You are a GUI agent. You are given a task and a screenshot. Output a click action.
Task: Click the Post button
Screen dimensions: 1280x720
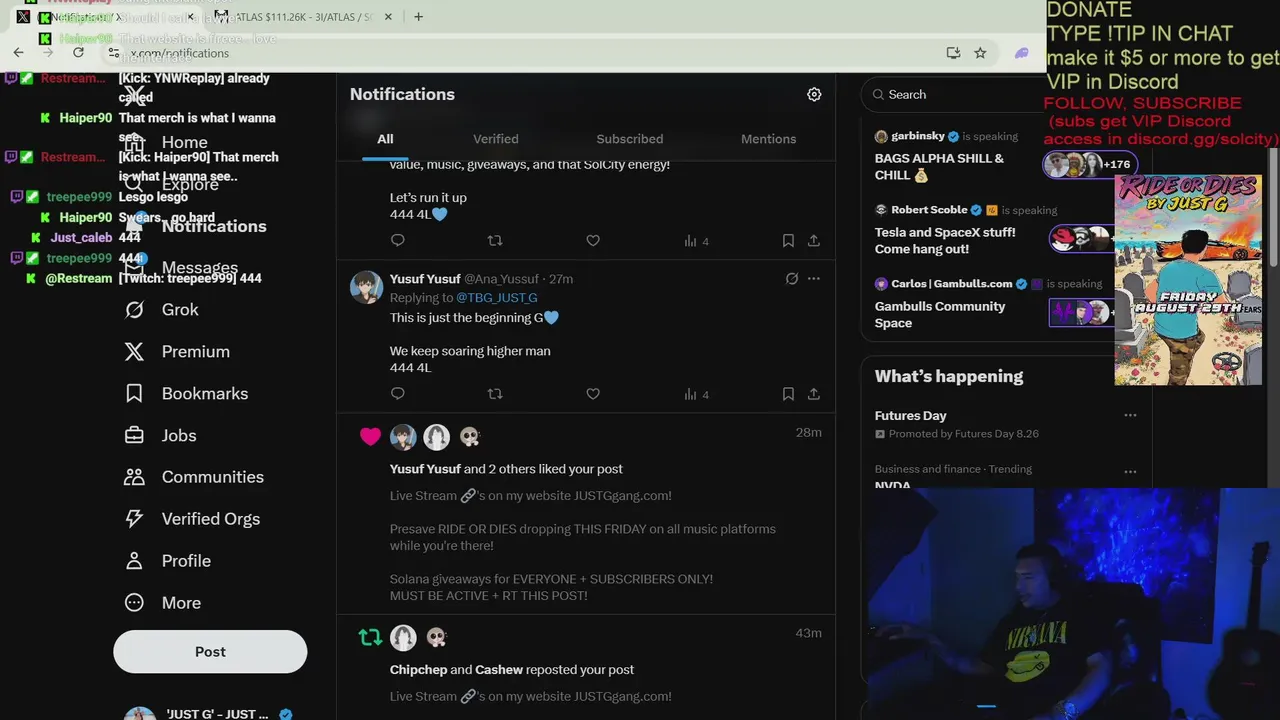[x=210, y=652]
